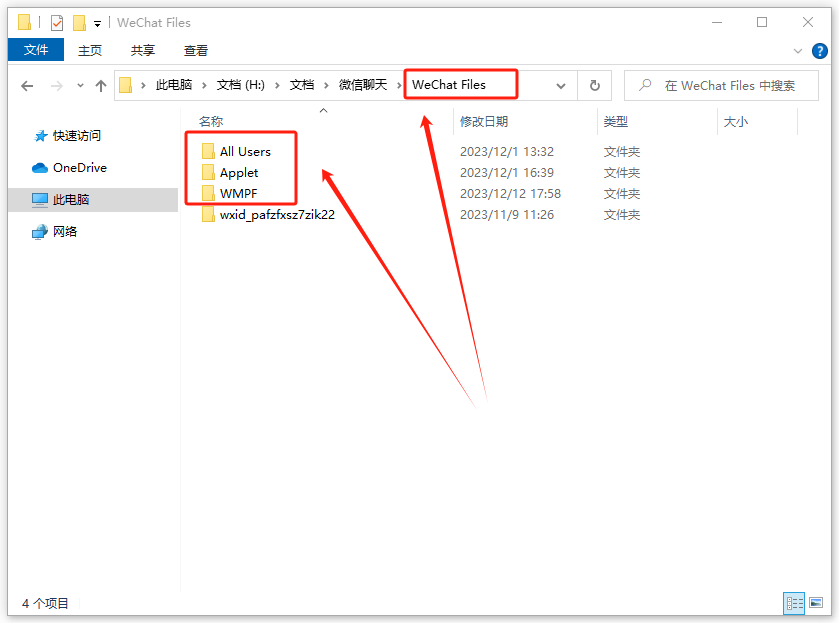Sort by the 大小 column header
The image size is (839, 623).
[x=736, y=121]
